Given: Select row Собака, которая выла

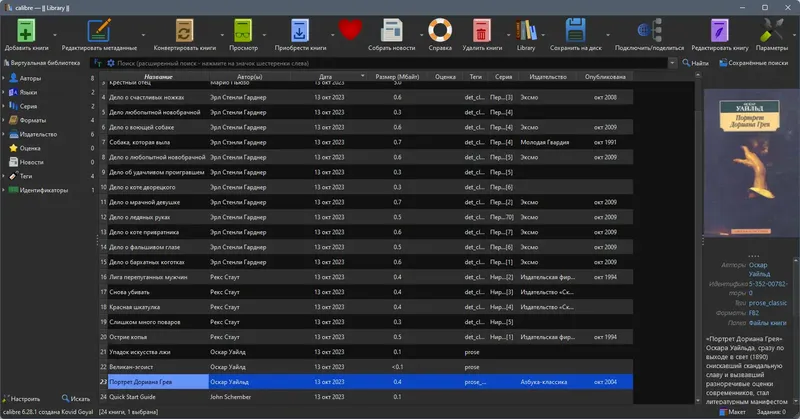Looking at the screenshot, I should point(366,142).
